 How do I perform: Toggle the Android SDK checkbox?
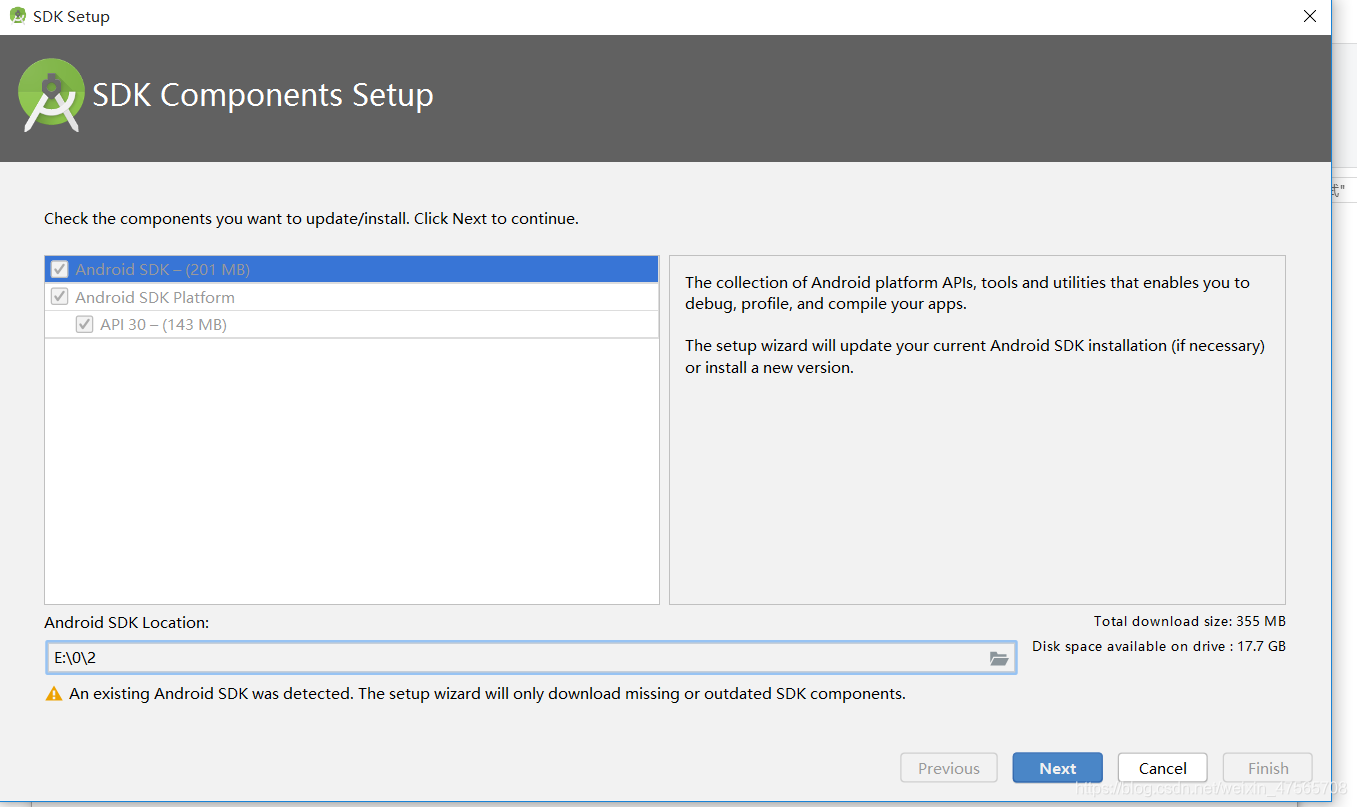[x=60, y=269]
